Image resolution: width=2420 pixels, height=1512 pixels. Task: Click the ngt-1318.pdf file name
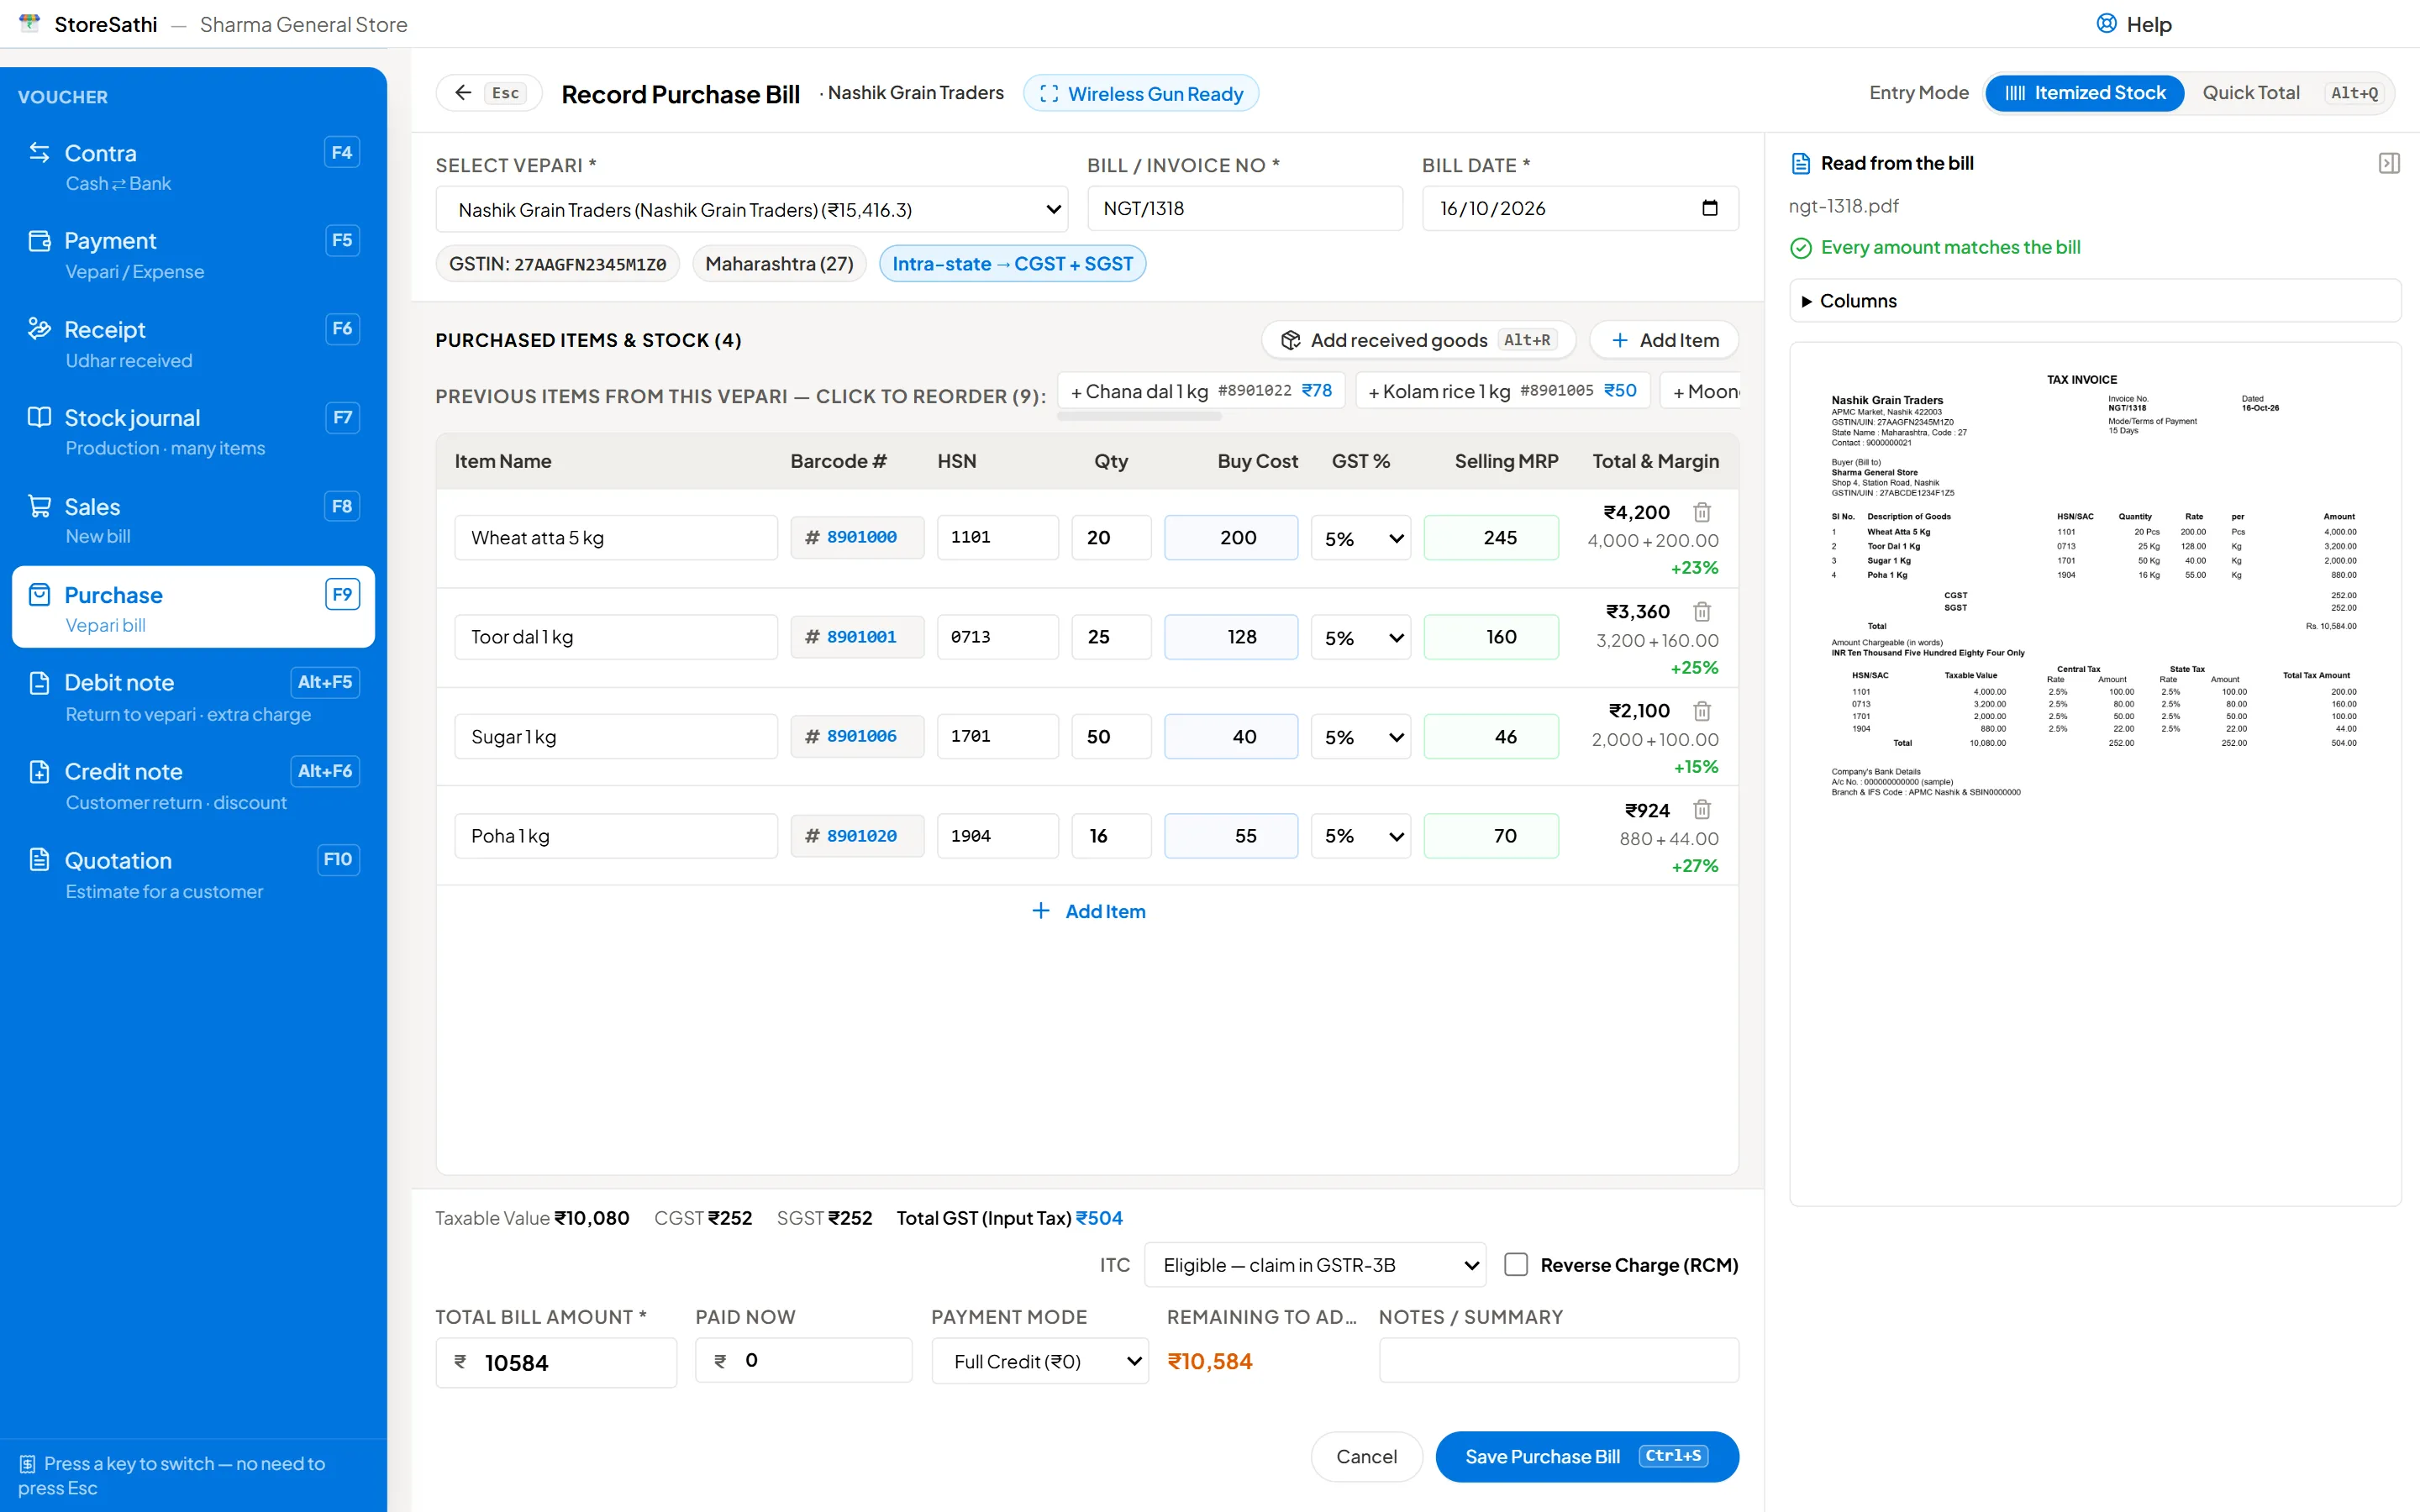pyautogui.click(x=1843, y=206)
